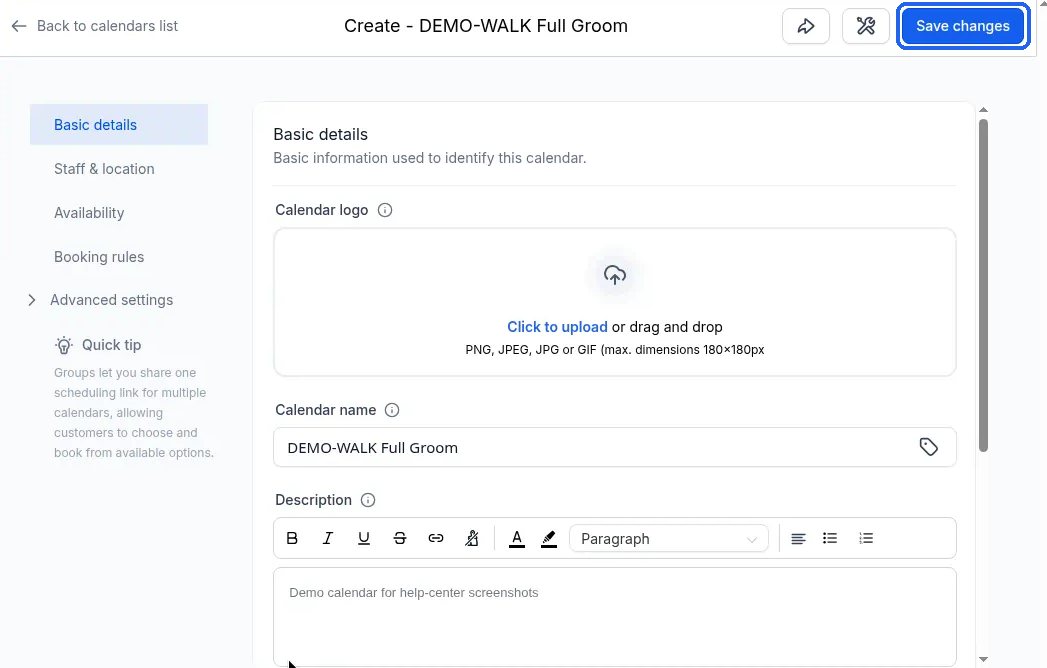Screen dimensions: 1047x668
Task: Click the scrollbar down arrow
Action: [983, 659]
